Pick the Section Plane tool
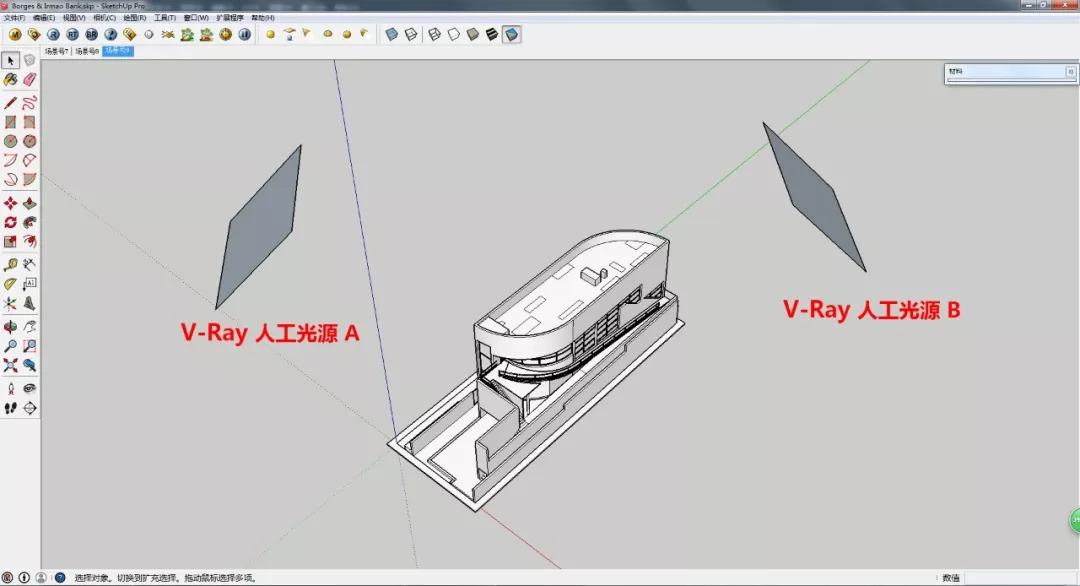 (x=30, y=408)
